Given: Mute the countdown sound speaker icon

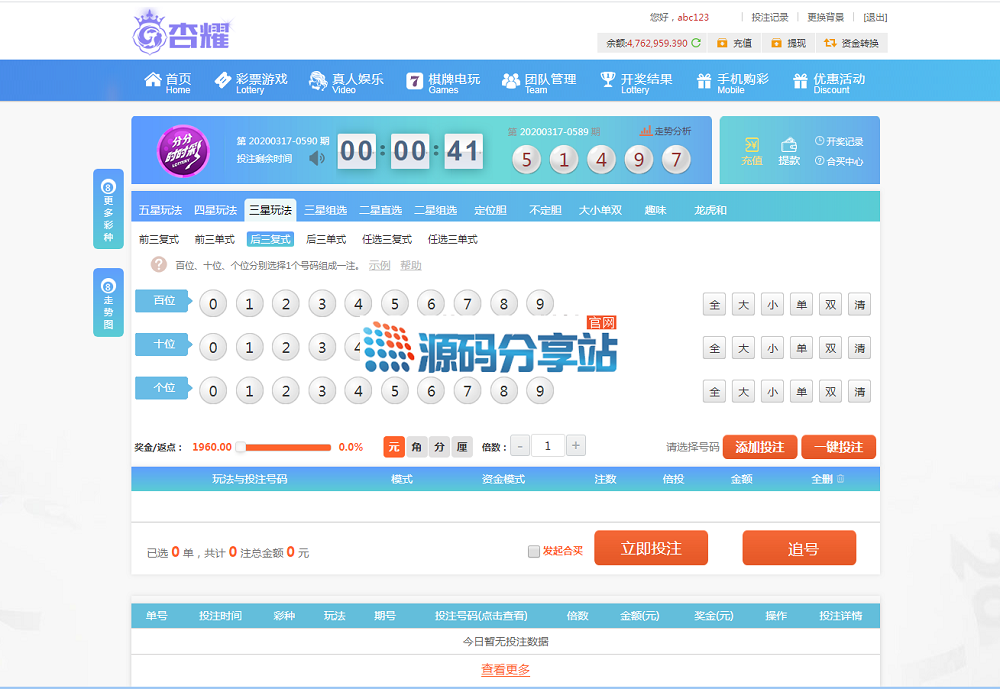Looking at the screenshot, I should (317, 158).
